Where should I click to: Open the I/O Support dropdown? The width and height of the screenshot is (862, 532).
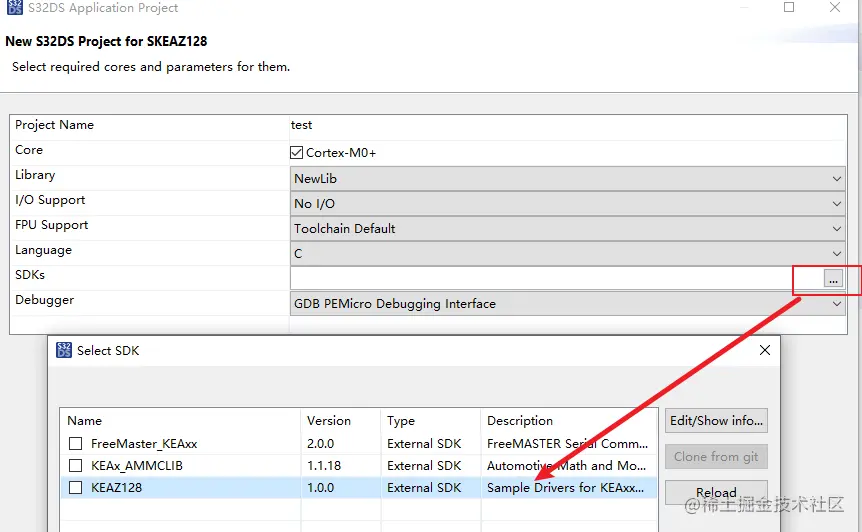tap(567, 203)
